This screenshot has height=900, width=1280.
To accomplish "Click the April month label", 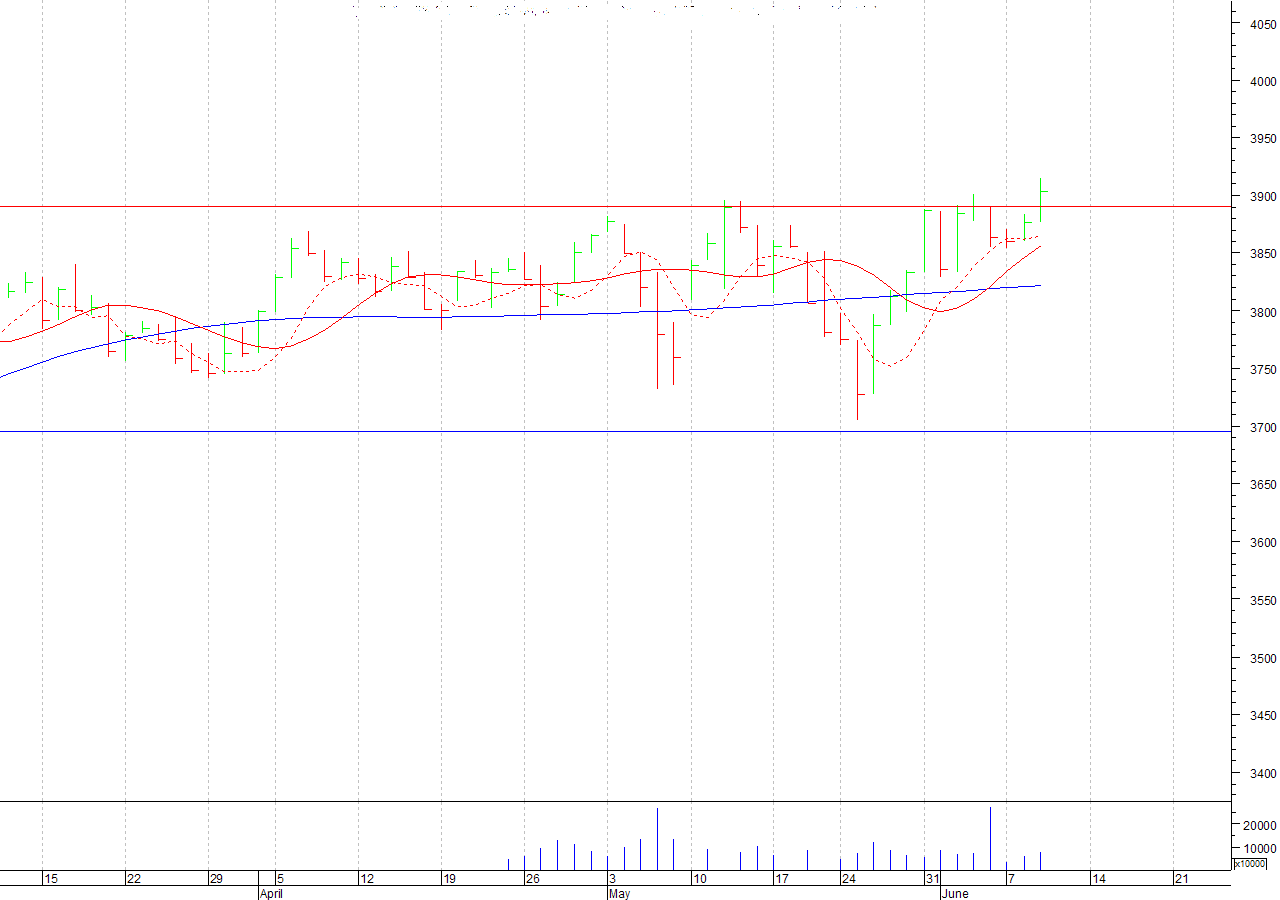I will click(x=271, y=894).
